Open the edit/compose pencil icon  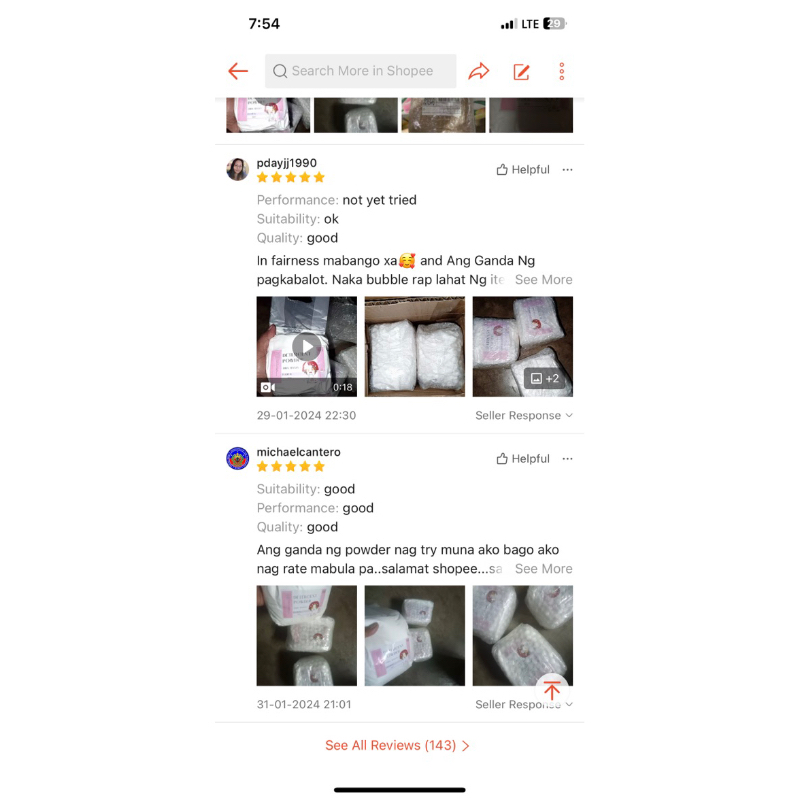pyautogui.click(x=521, y=71)
